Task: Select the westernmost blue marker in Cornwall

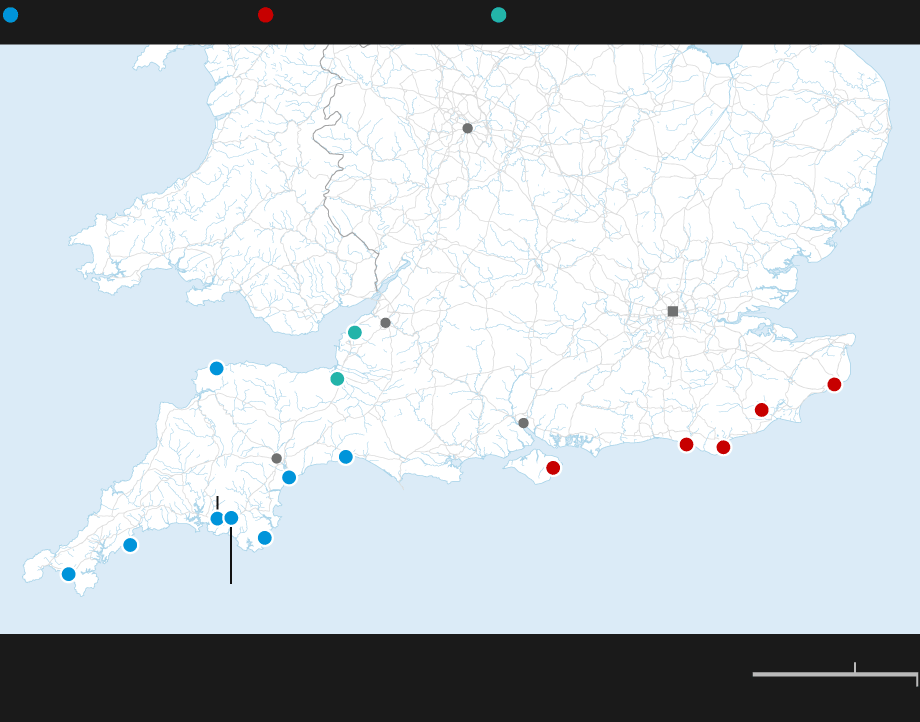Action: pyautogui.click(x=68, y=574)
